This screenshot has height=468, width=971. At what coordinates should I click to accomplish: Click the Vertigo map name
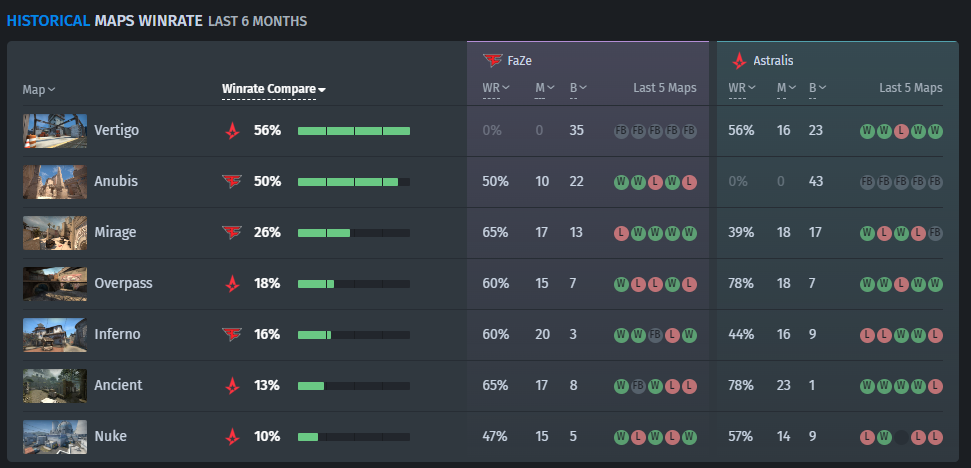coord(116,131)
